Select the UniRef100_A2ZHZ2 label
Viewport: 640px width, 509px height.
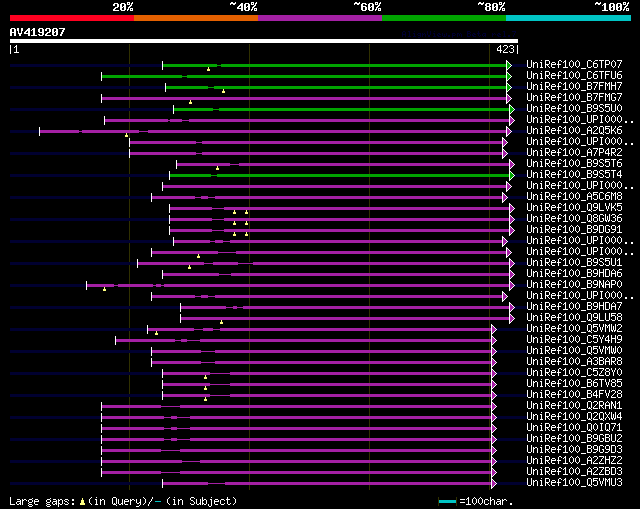(x=574, y=461)
